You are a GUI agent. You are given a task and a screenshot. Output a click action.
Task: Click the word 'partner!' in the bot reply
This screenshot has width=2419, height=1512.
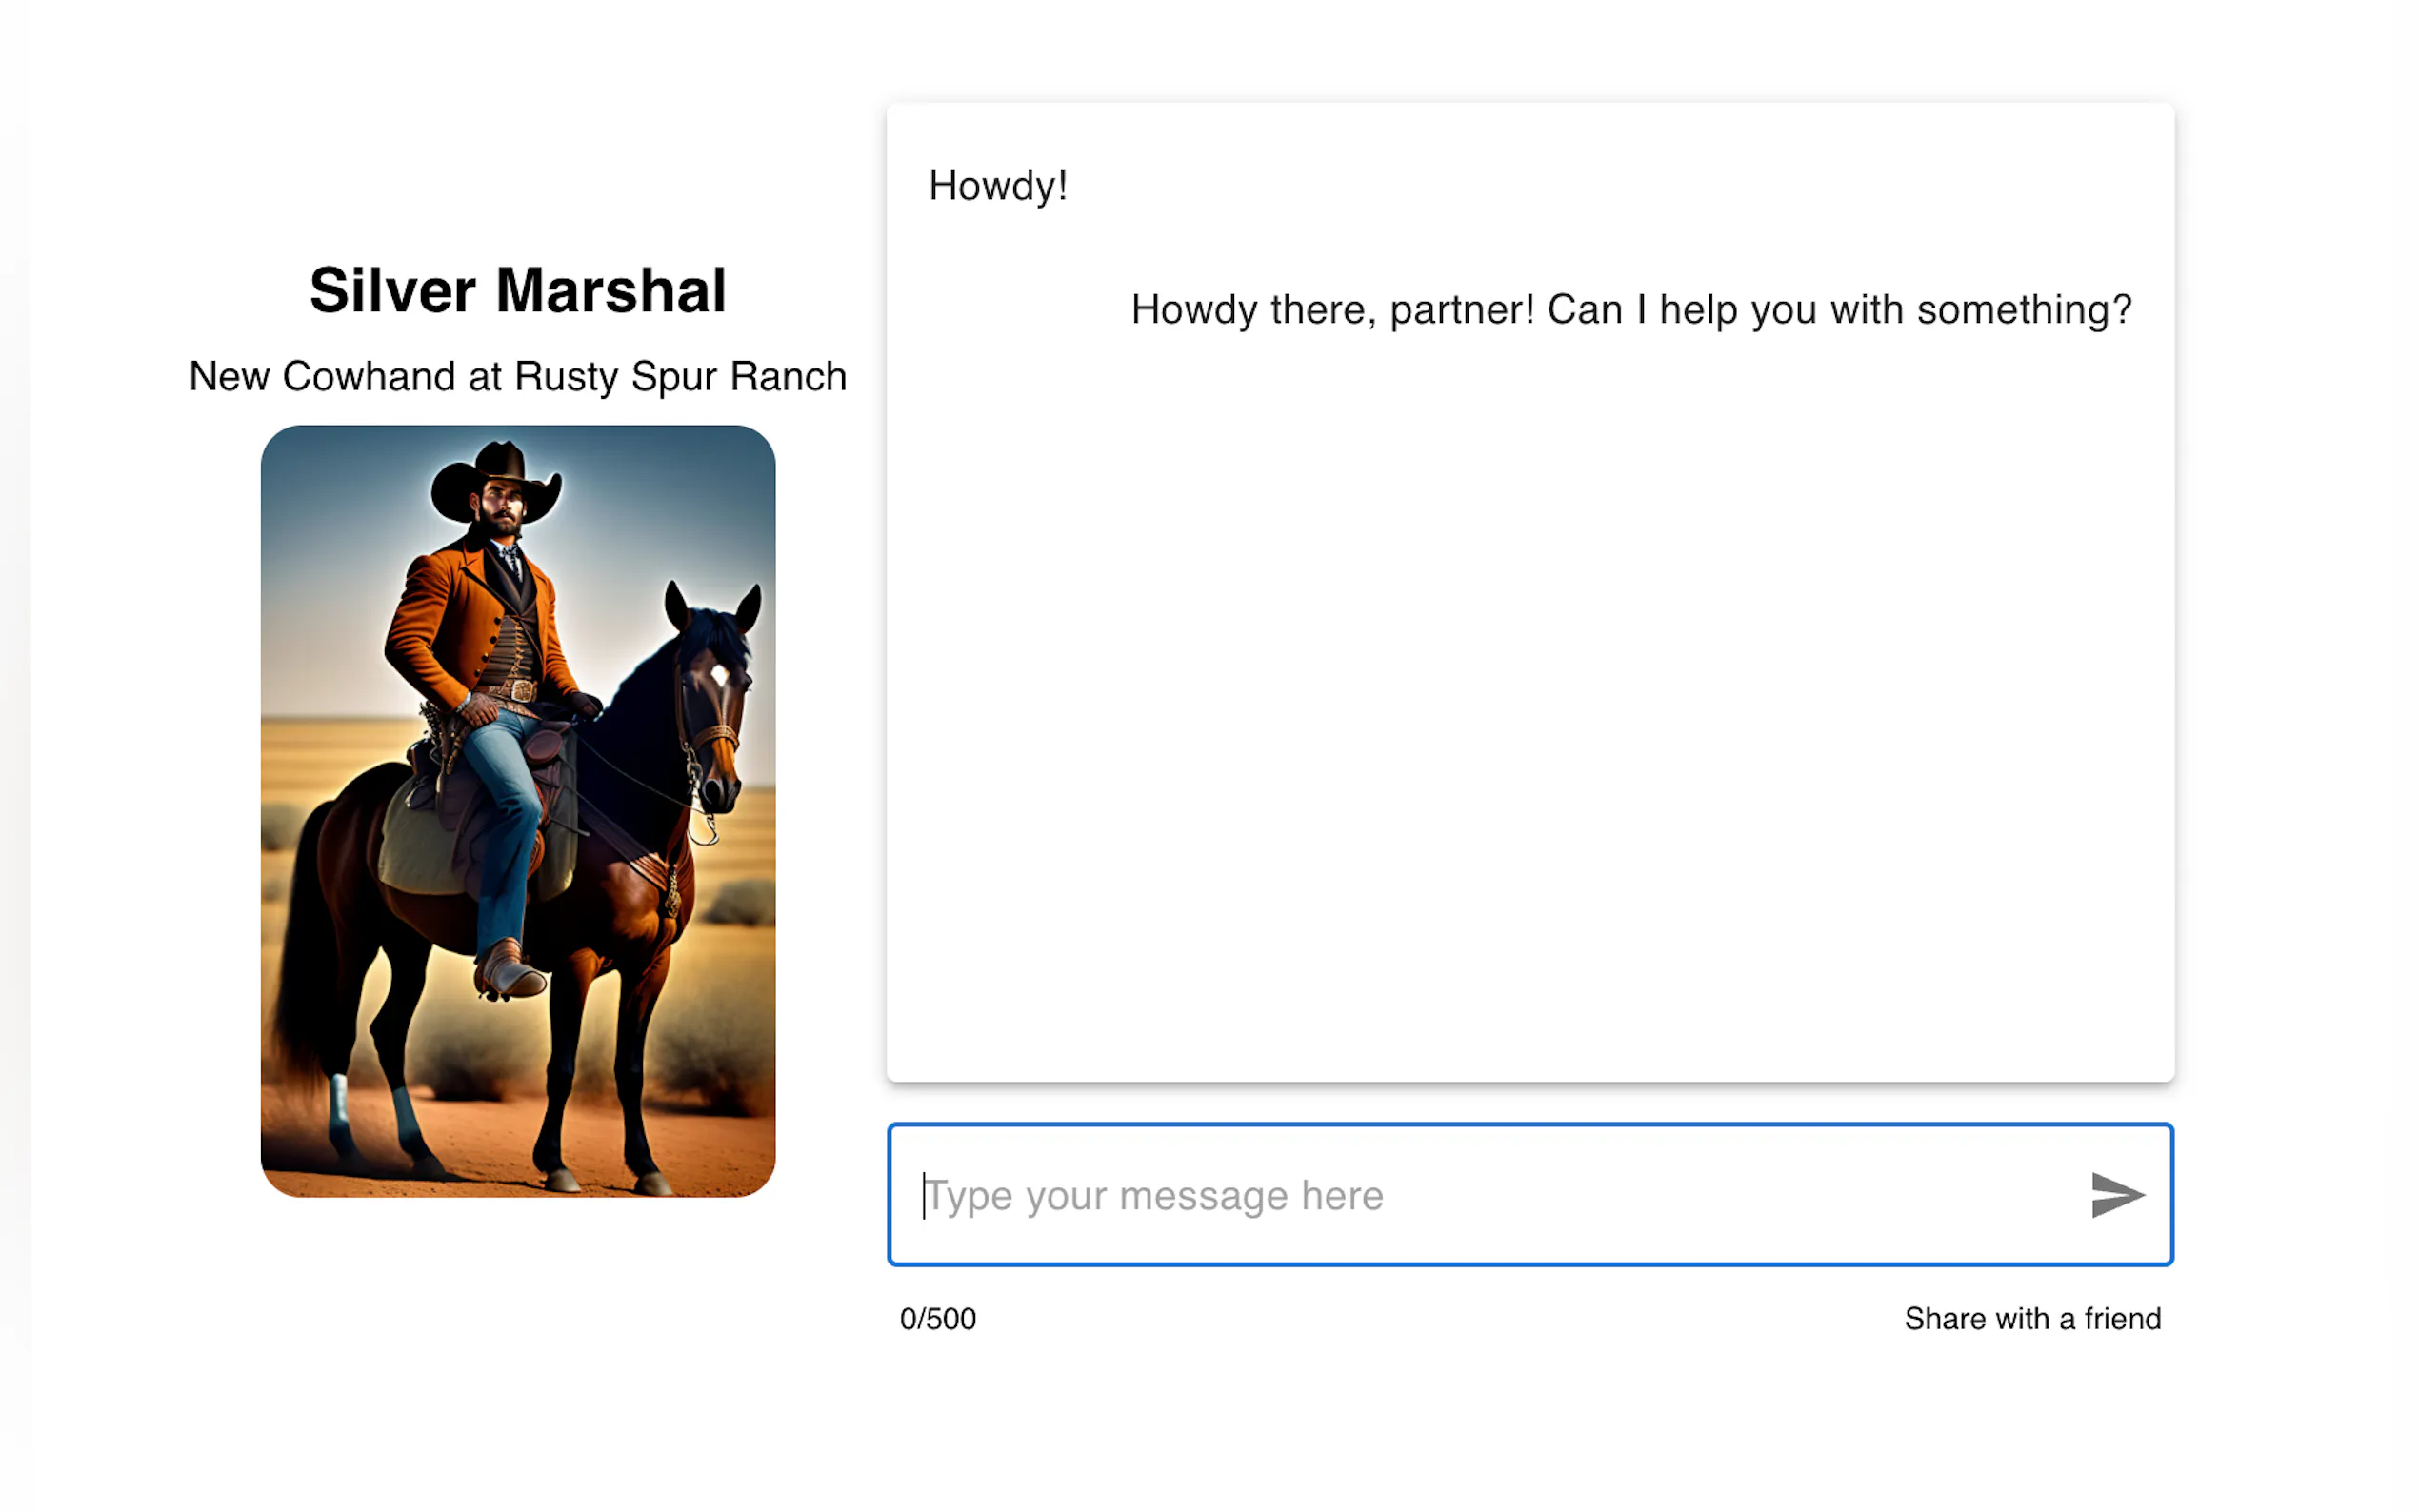(x=1461, y=310)
